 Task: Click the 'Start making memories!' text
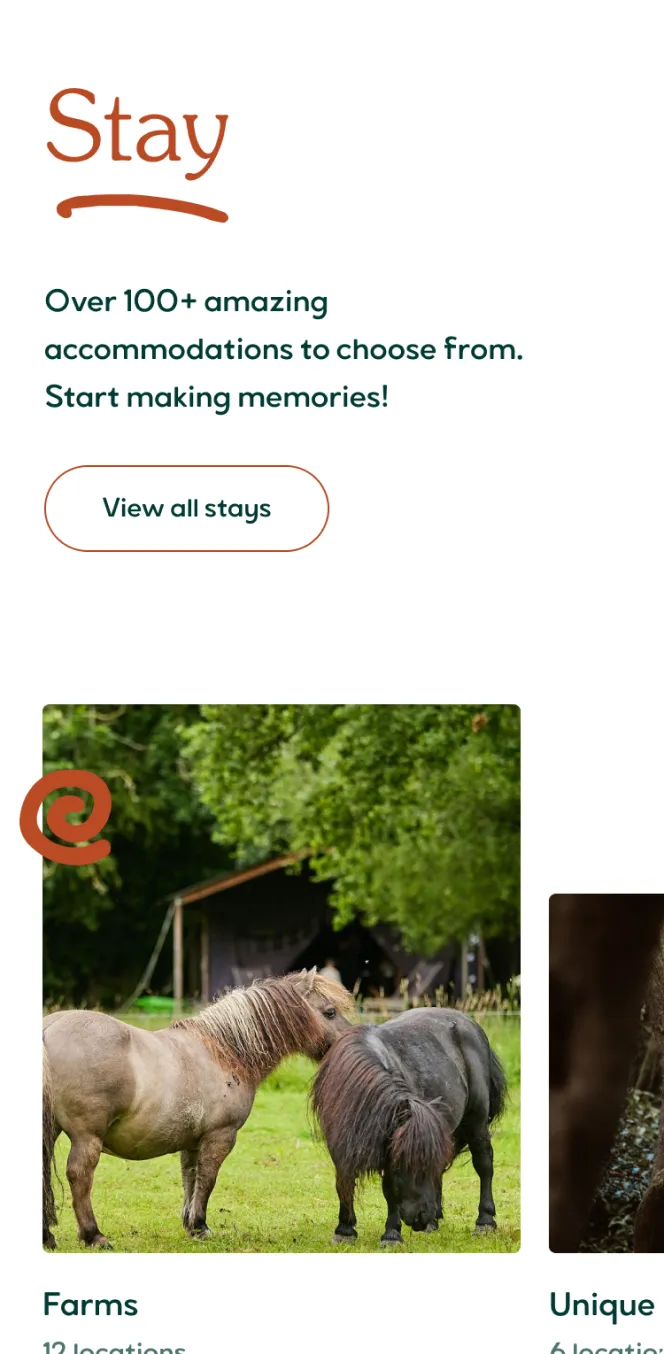(216, 397)
